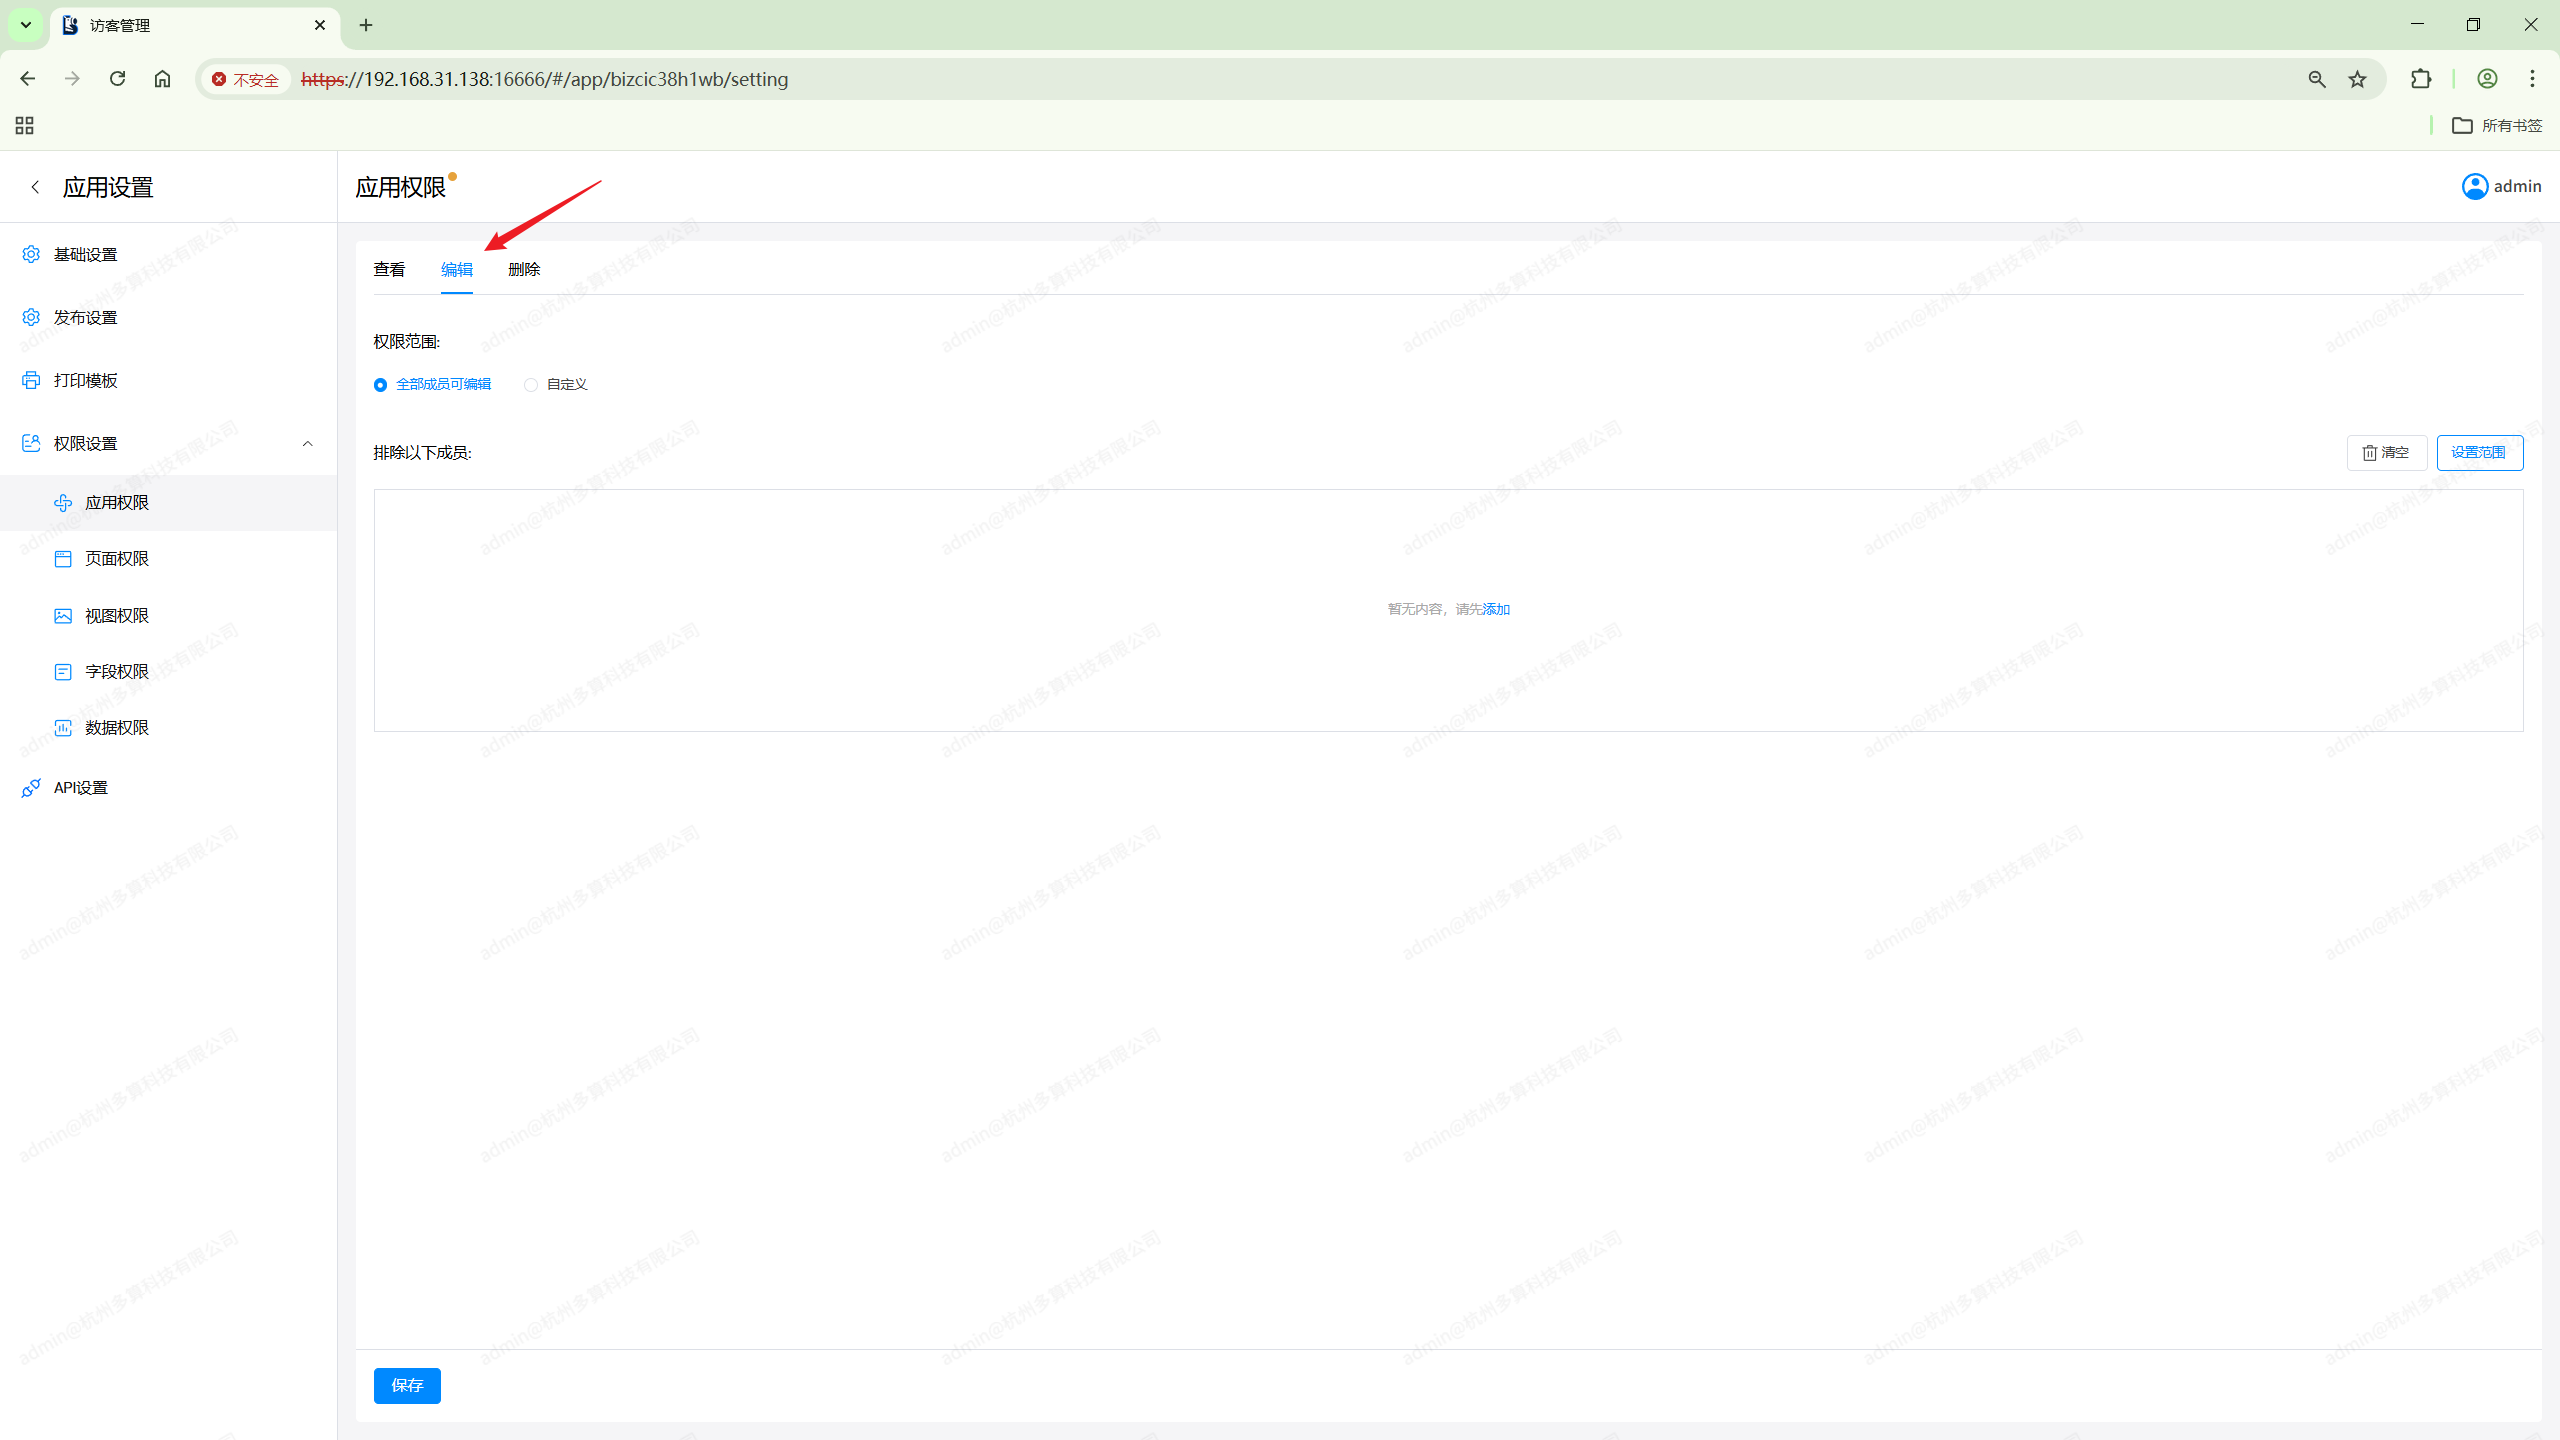Click the 页面权限 sidebar icon

[x=63, y=559]
